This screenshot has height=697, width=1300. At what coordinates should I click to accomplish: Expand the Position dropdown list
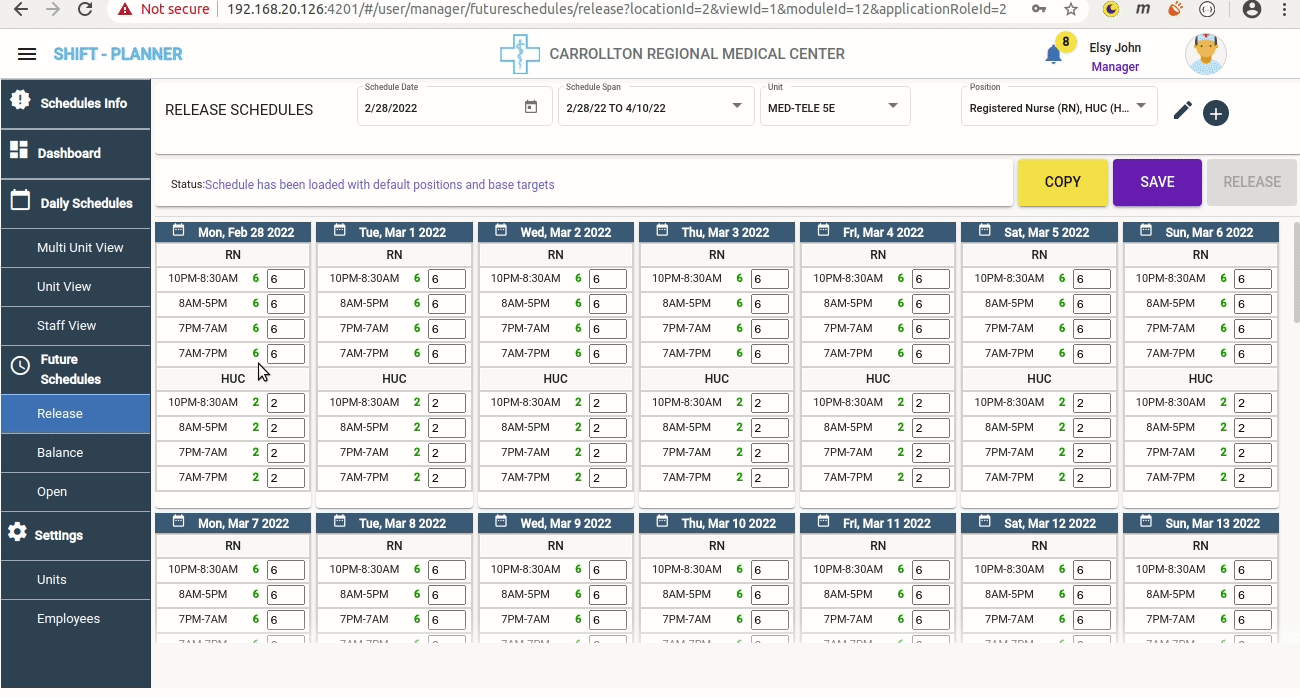[x=1140, y=106]
